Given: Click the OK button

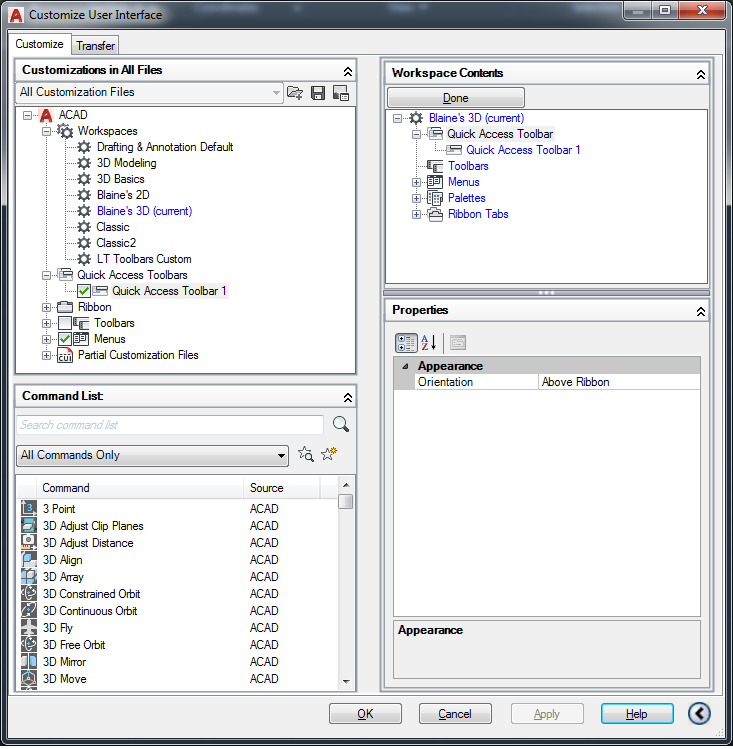Looking at the screenshot, I should pos(365,714).
